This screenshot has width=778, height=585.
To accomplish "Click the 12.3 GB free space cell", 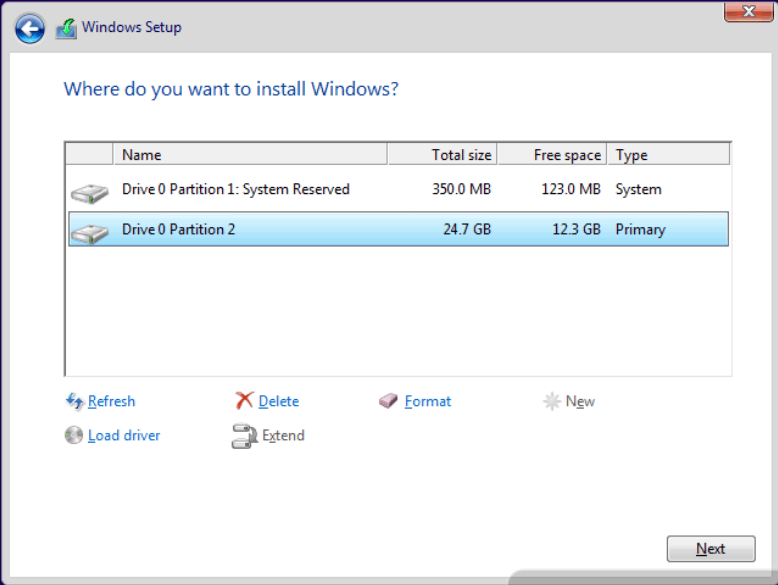I will click(577, 229).
